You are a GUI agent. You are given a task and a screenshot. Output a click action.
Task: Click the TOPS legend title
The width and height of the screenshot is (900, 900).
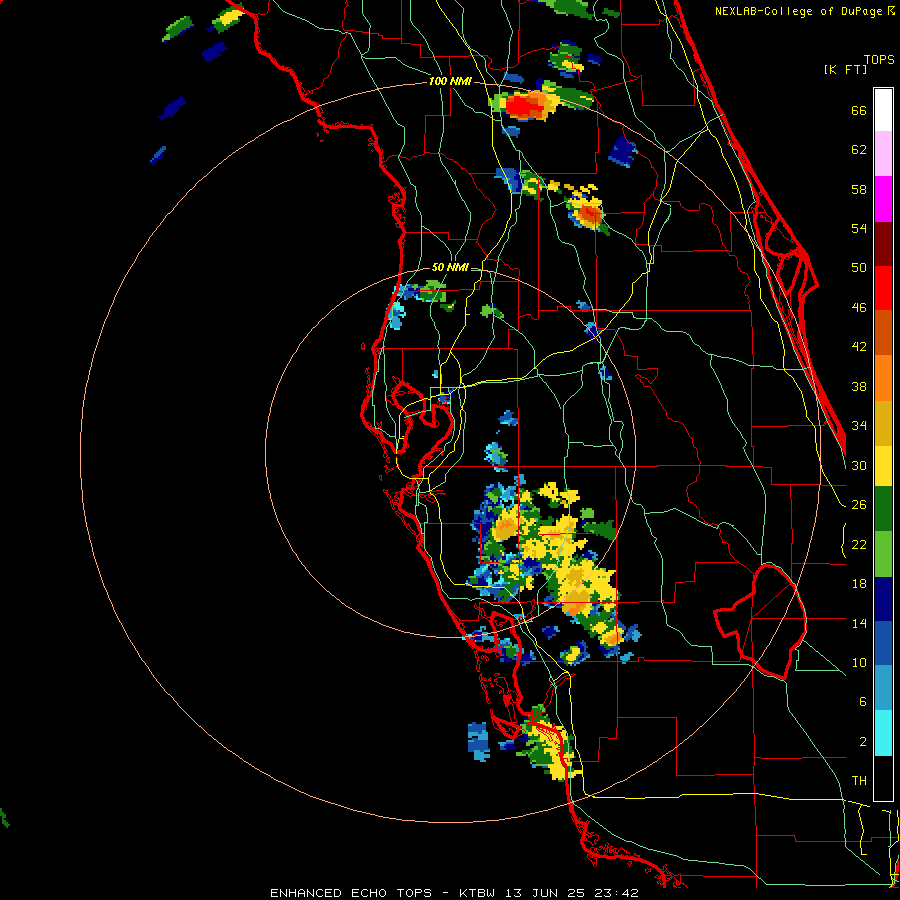tap(879, 59)
